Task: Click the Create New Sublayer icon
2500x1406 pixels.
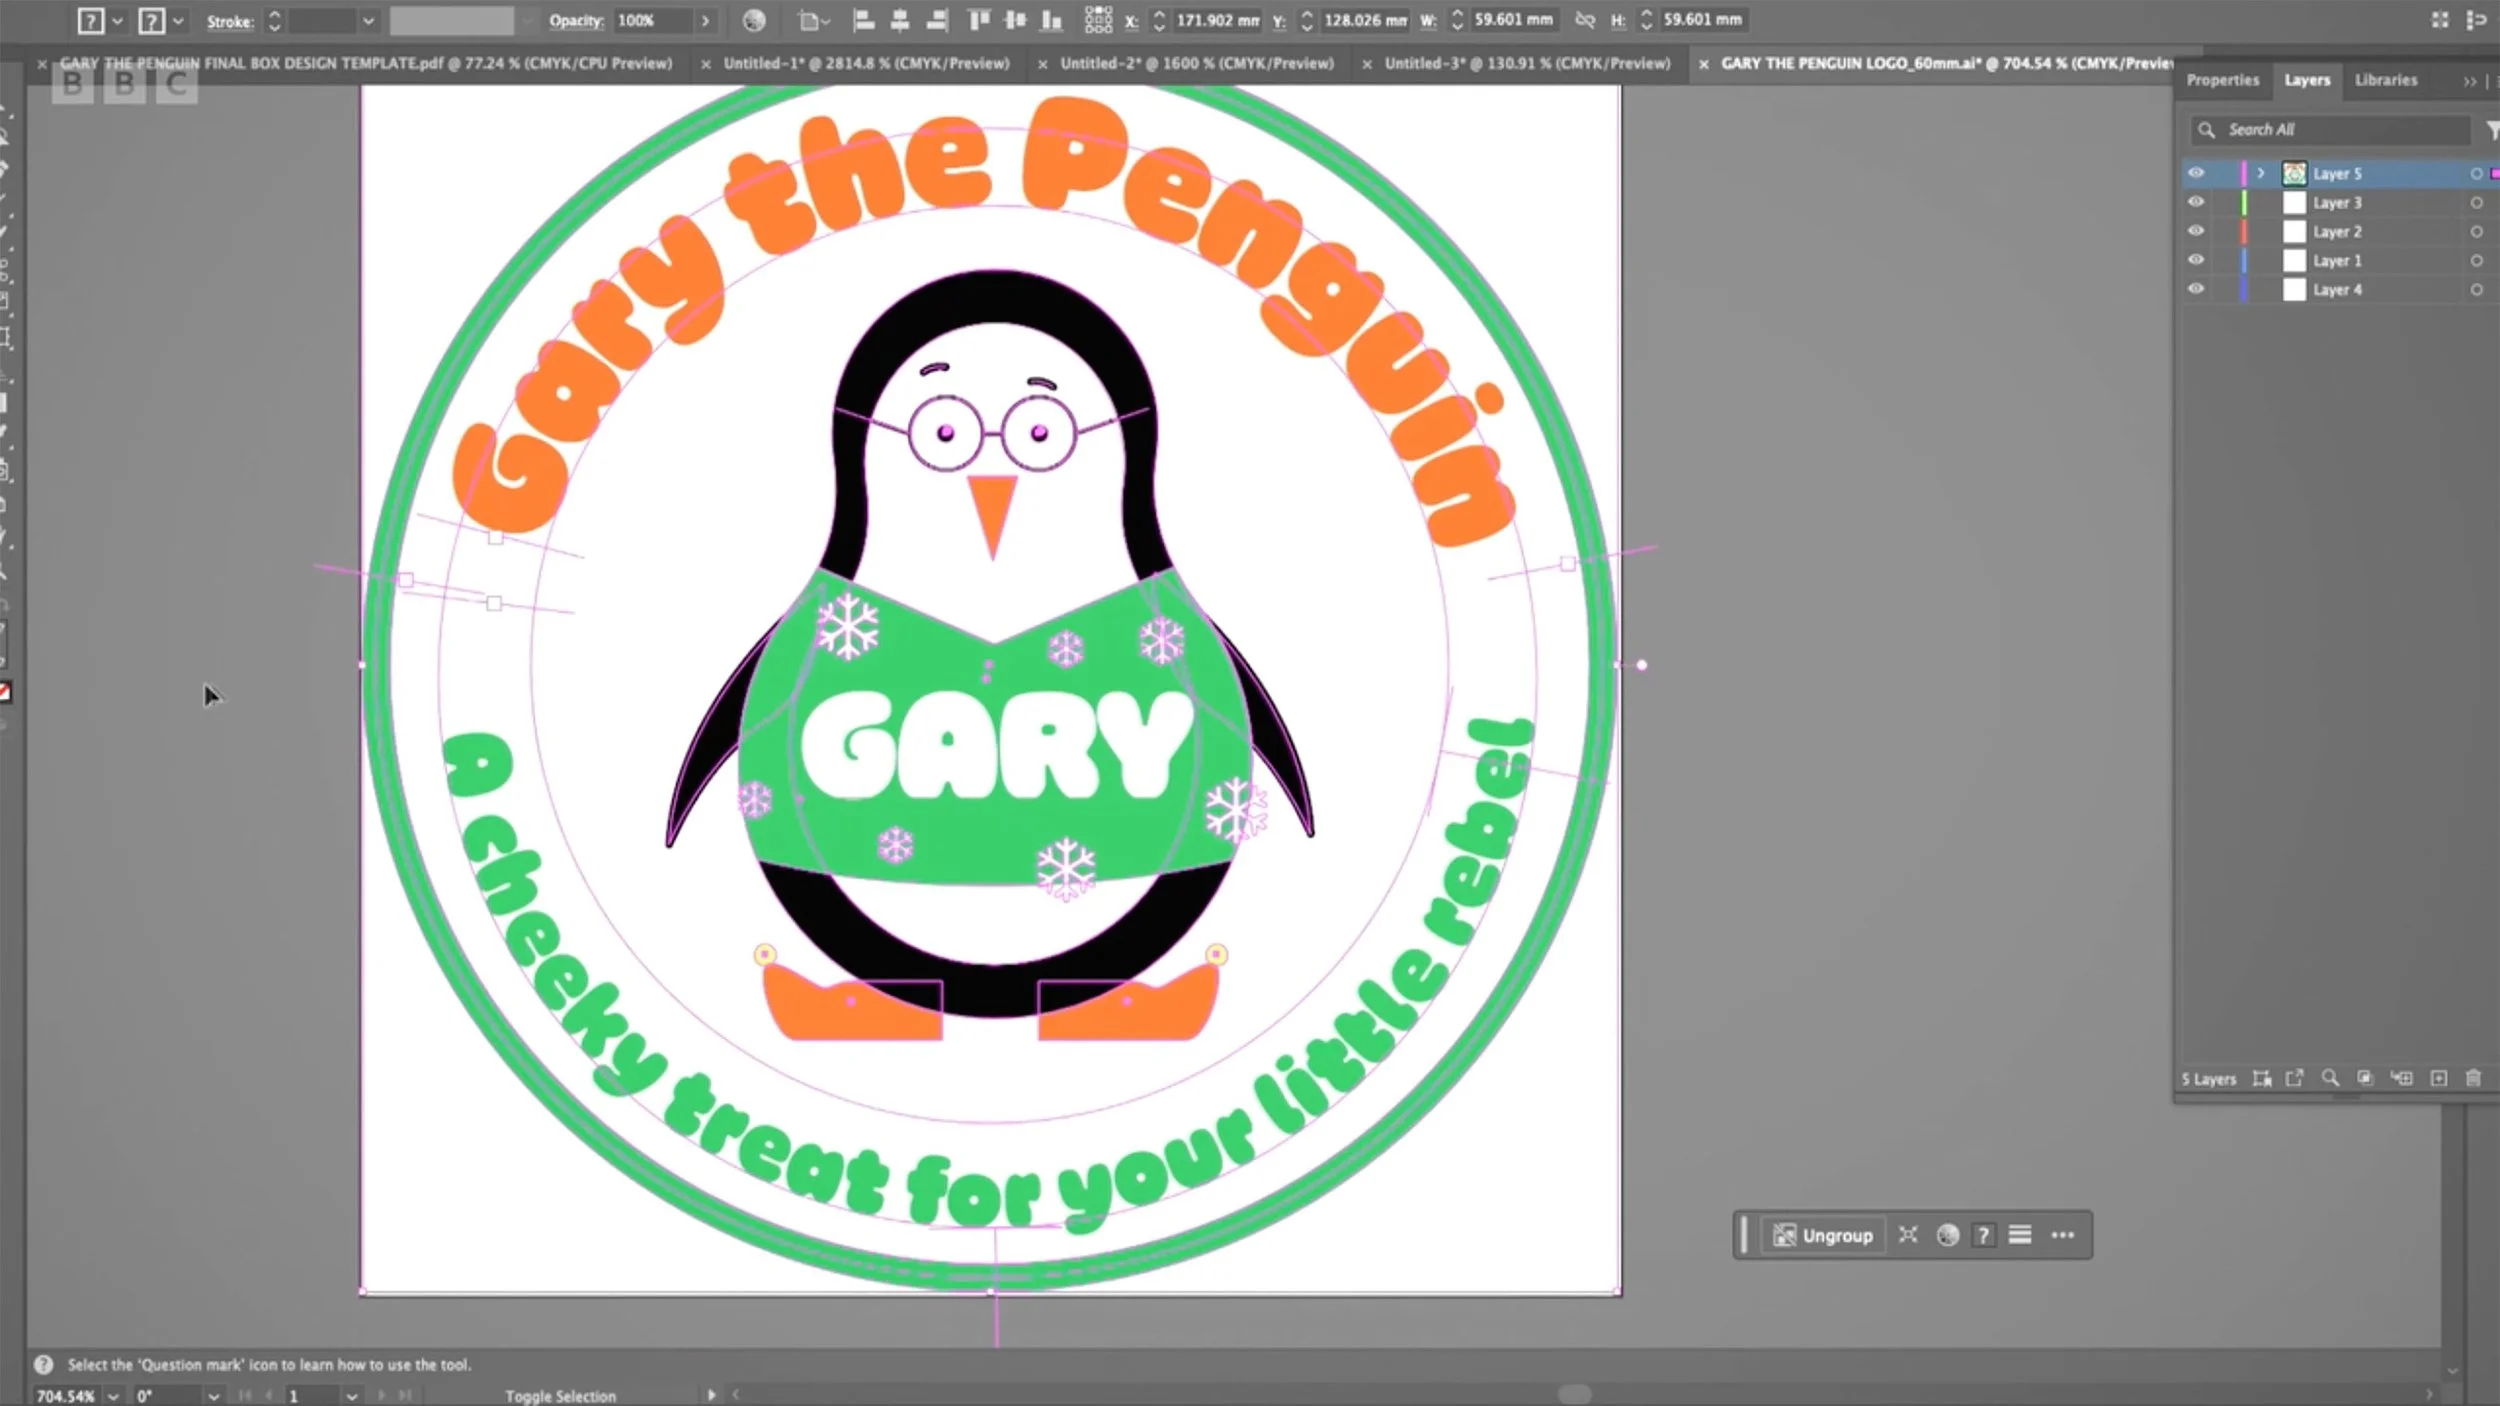Action: click(x=2402, y=1078)
